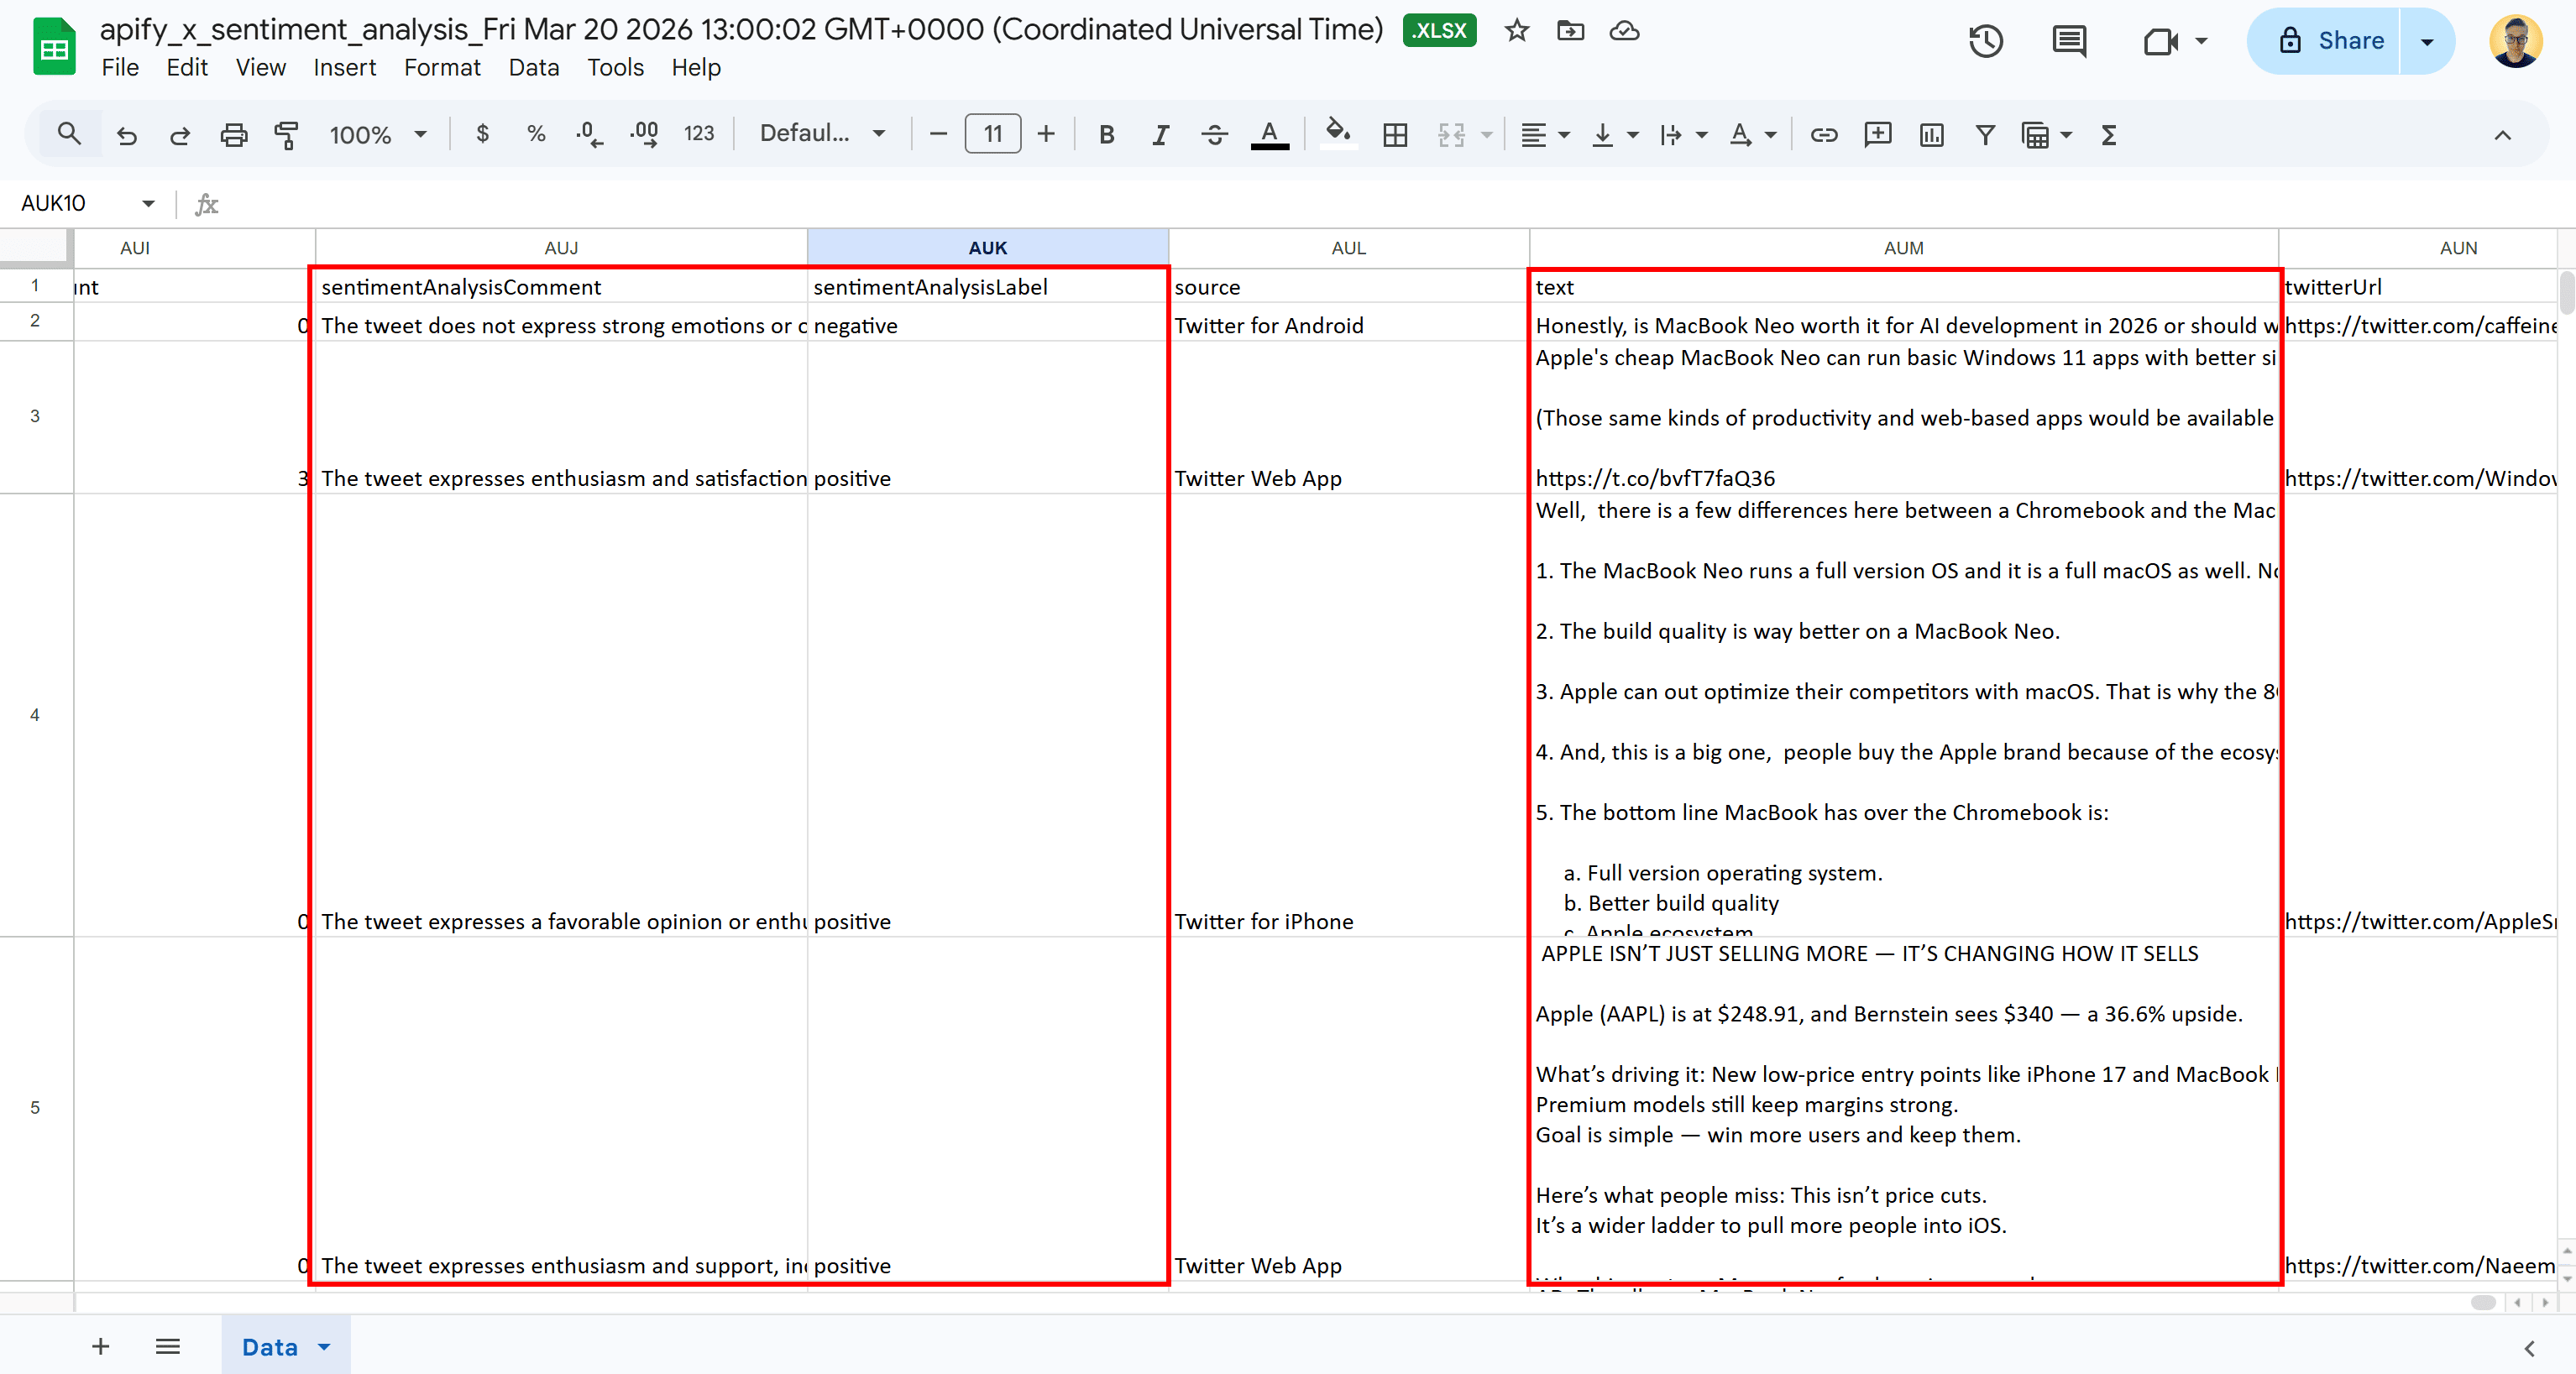Toggle italic text formatting
2576x1374 pixels.
(1160, 135)
